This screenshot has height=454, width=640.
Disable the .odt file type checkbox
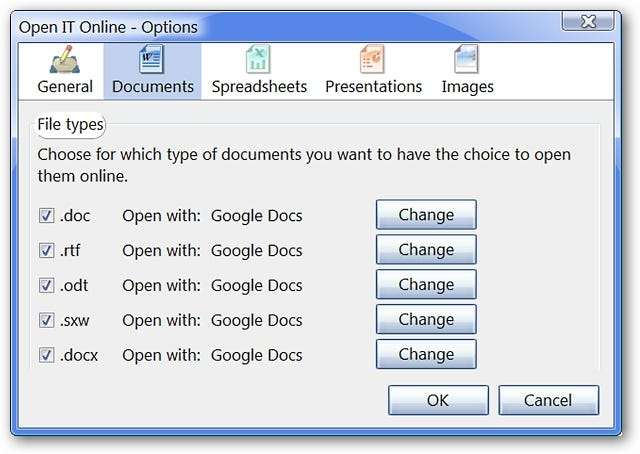pos(46,285)
